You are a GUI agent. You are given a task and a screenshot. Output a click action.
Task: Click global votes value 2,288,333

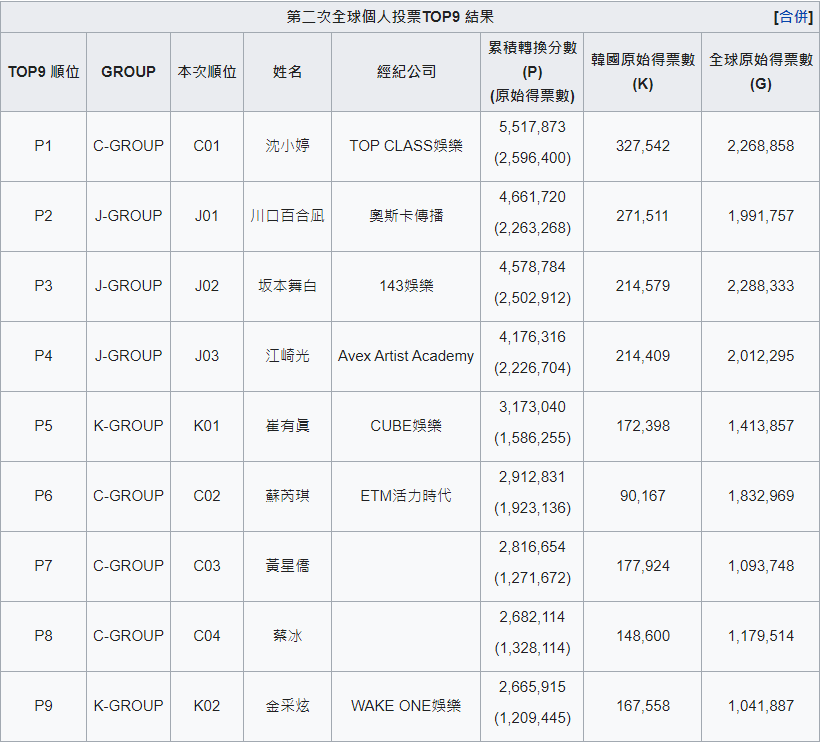(x=761, y=286)
